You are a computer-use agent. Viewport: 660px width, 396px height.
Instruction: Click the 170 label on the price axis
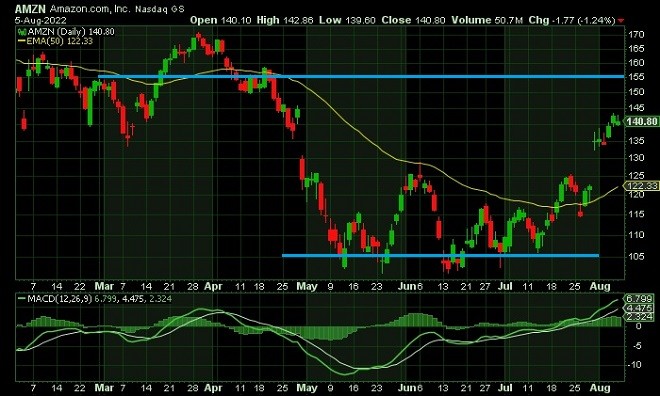click(636, 35)
